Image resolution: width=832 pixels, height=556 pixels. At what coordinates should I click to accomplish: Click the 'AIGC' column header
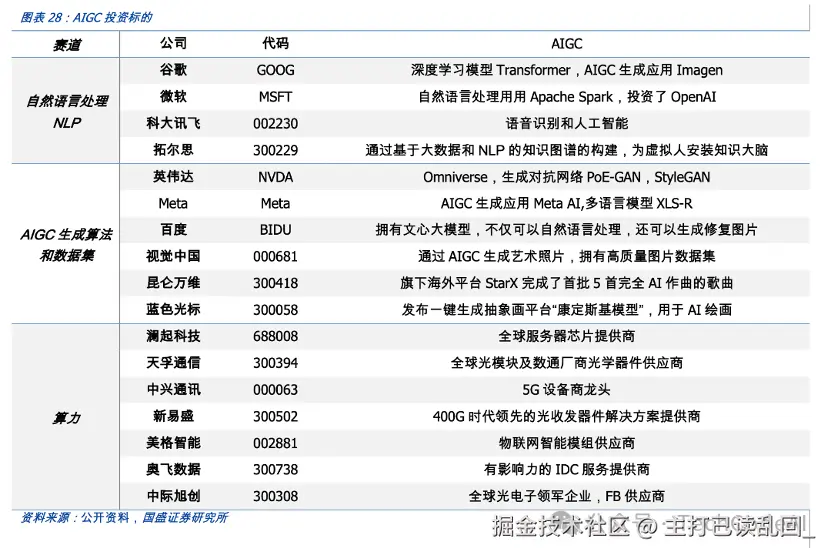(567, 44)
